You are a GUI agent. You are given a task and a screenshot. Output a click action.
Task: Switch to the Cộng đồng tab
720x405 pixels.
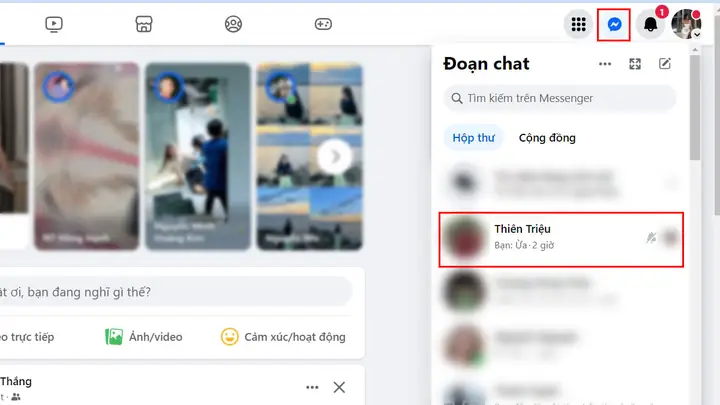coord(547,138)
